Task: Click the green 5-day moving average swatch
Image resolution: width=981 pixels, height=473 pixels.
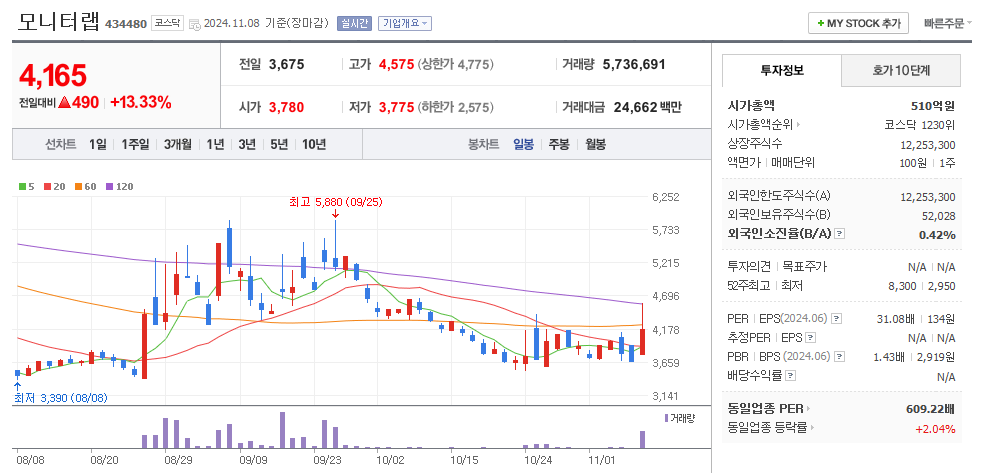Action: click(x=23, y=186)
